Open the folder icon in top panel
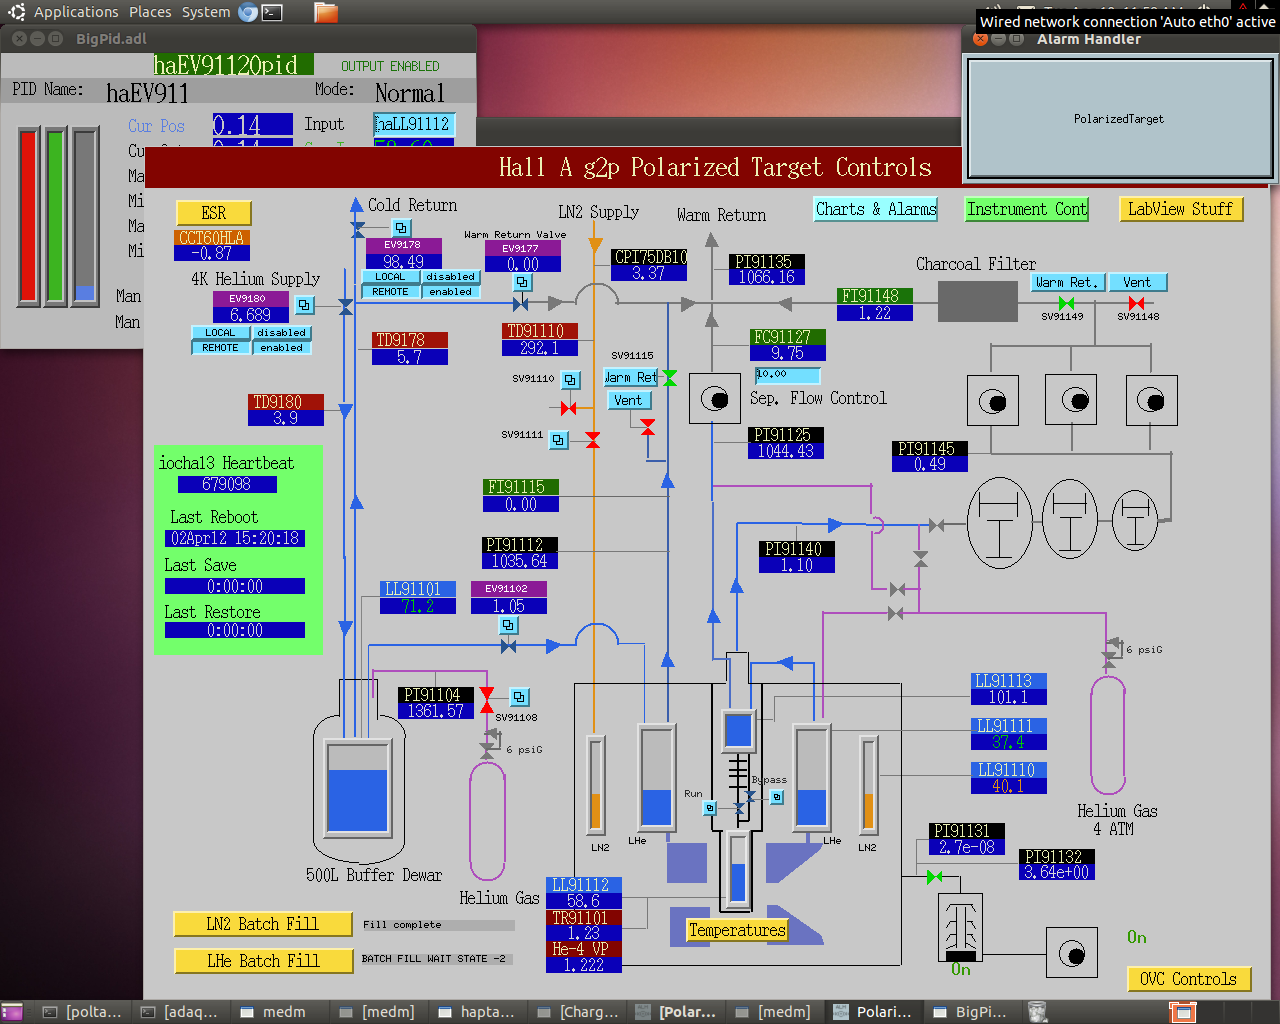 click(325, 12)
